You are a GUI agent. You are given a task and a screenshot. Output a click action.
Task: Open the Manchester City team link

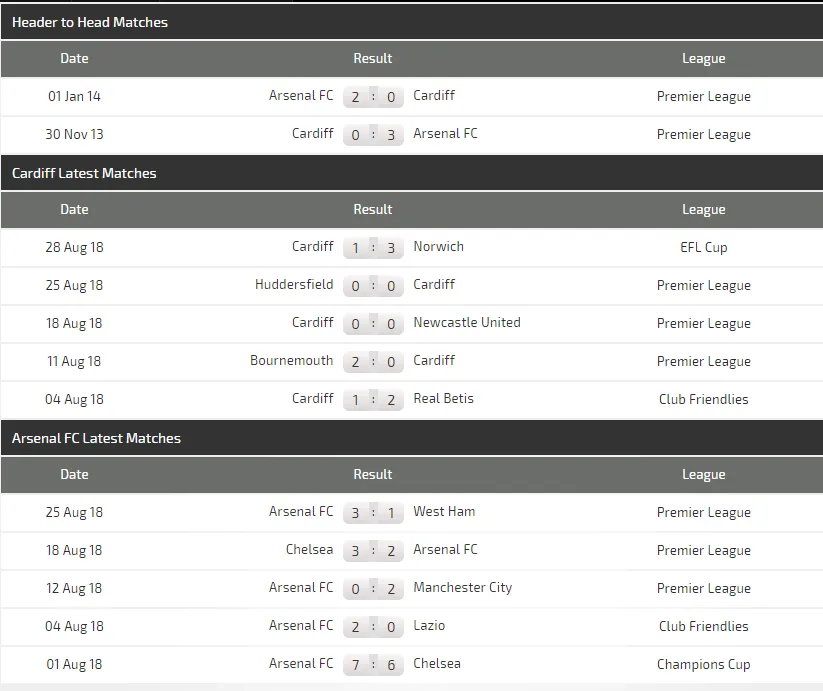point(462,587)
